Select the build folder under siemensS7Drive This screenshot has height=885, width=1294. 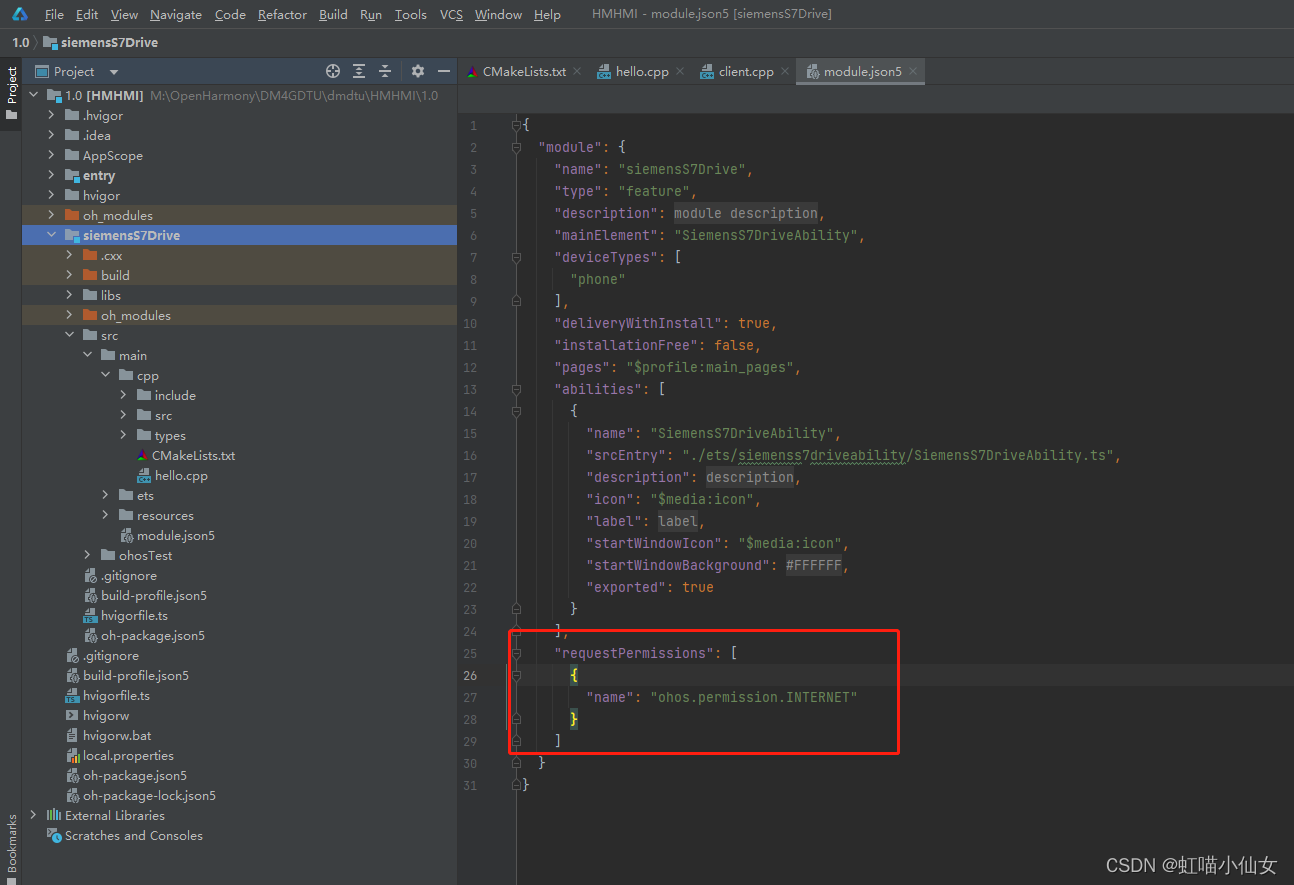115,275
